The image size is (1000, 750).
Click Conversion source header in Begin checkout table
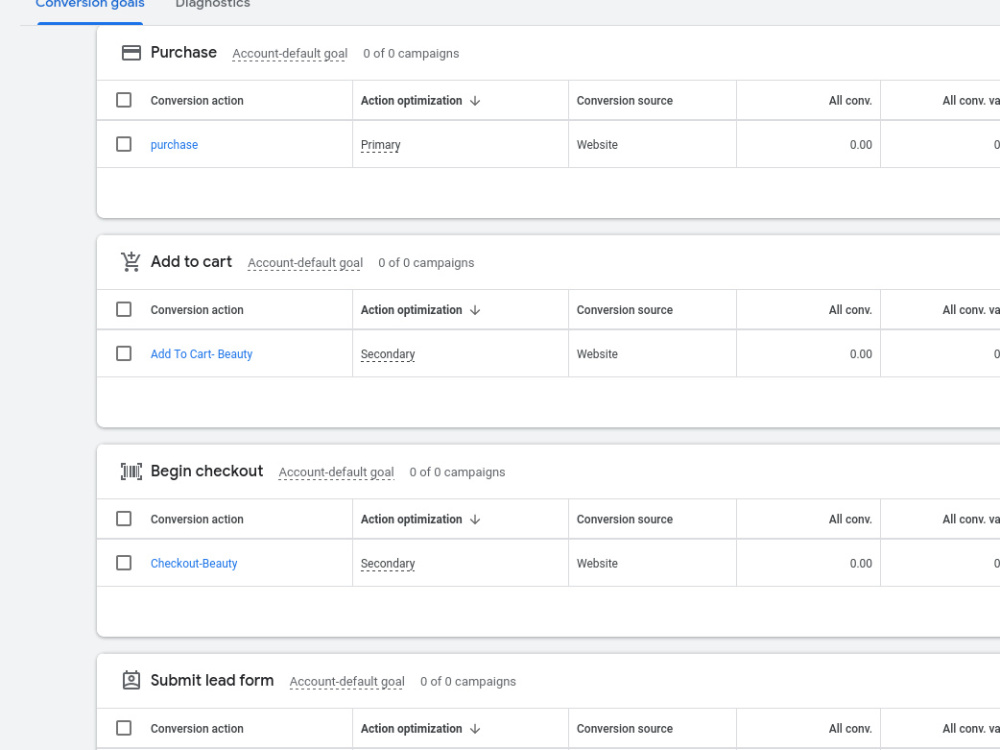[624, 519]
